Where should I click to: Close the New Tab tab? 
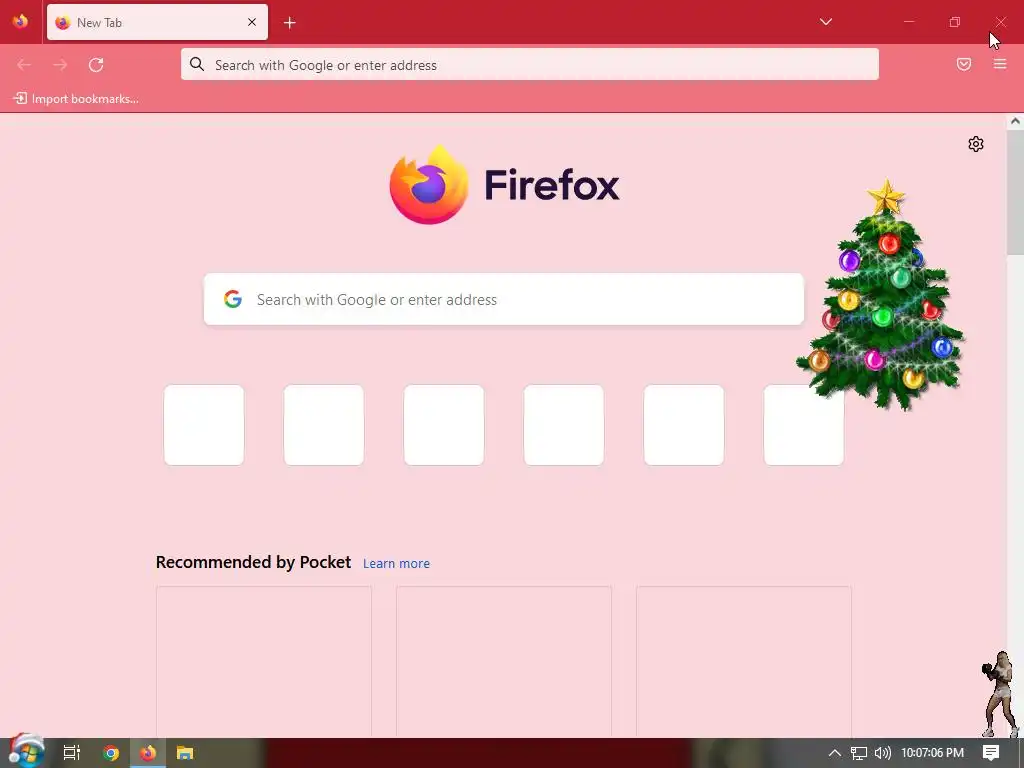tap(252, 22)
